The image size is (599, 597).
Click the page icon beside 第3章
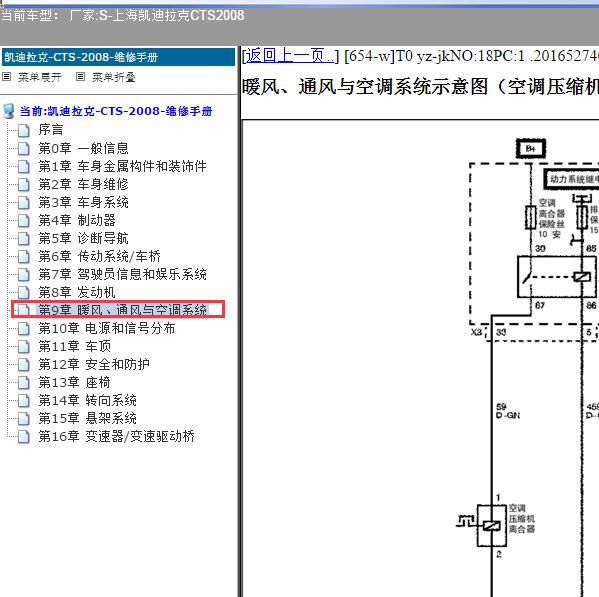pos(24,203)
